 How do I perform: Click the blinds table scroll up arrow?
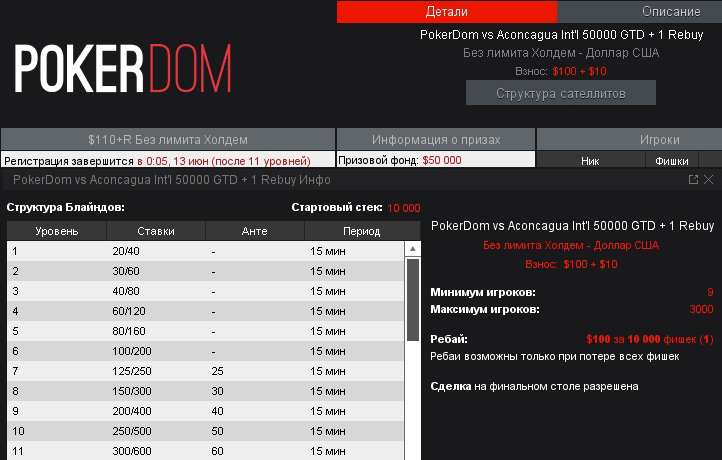point(413,249)
